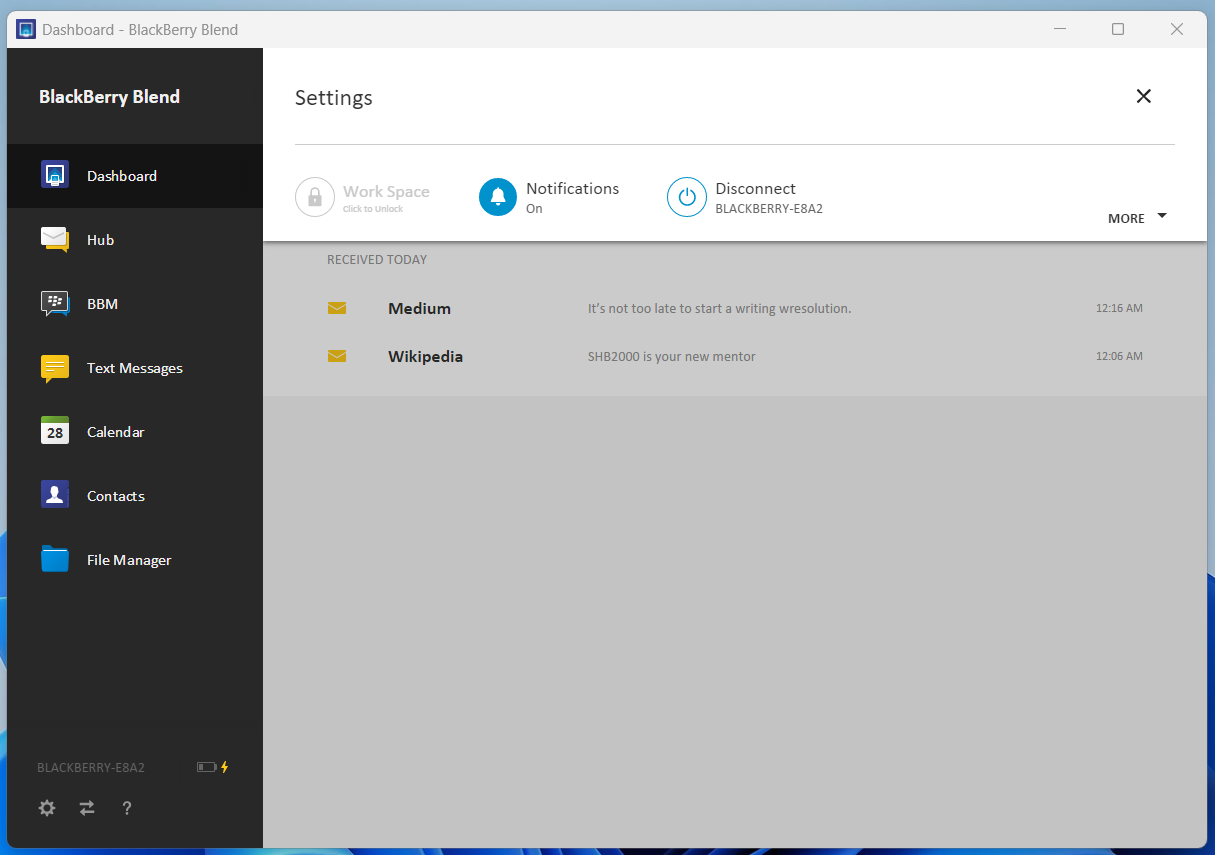Viewport: 1215px width, 855px height.
Task: Open the Wikipedia message sender
Action: 425,356
